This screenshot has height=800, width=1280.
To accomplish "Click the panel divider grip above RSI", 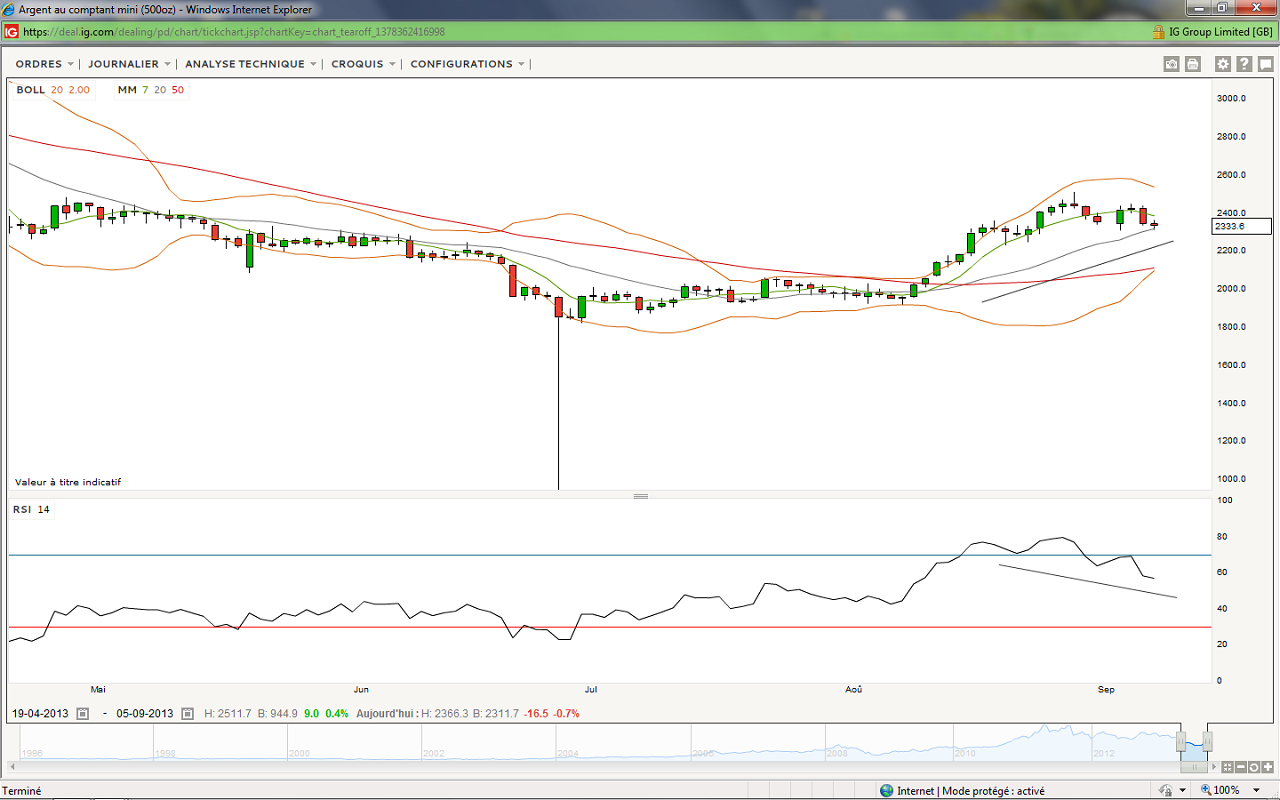I will (x=641, y=496).
